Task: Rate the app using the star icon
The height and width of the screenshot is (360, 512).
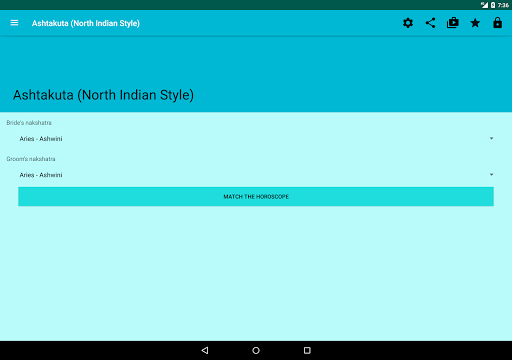Action: click(475, 23)
